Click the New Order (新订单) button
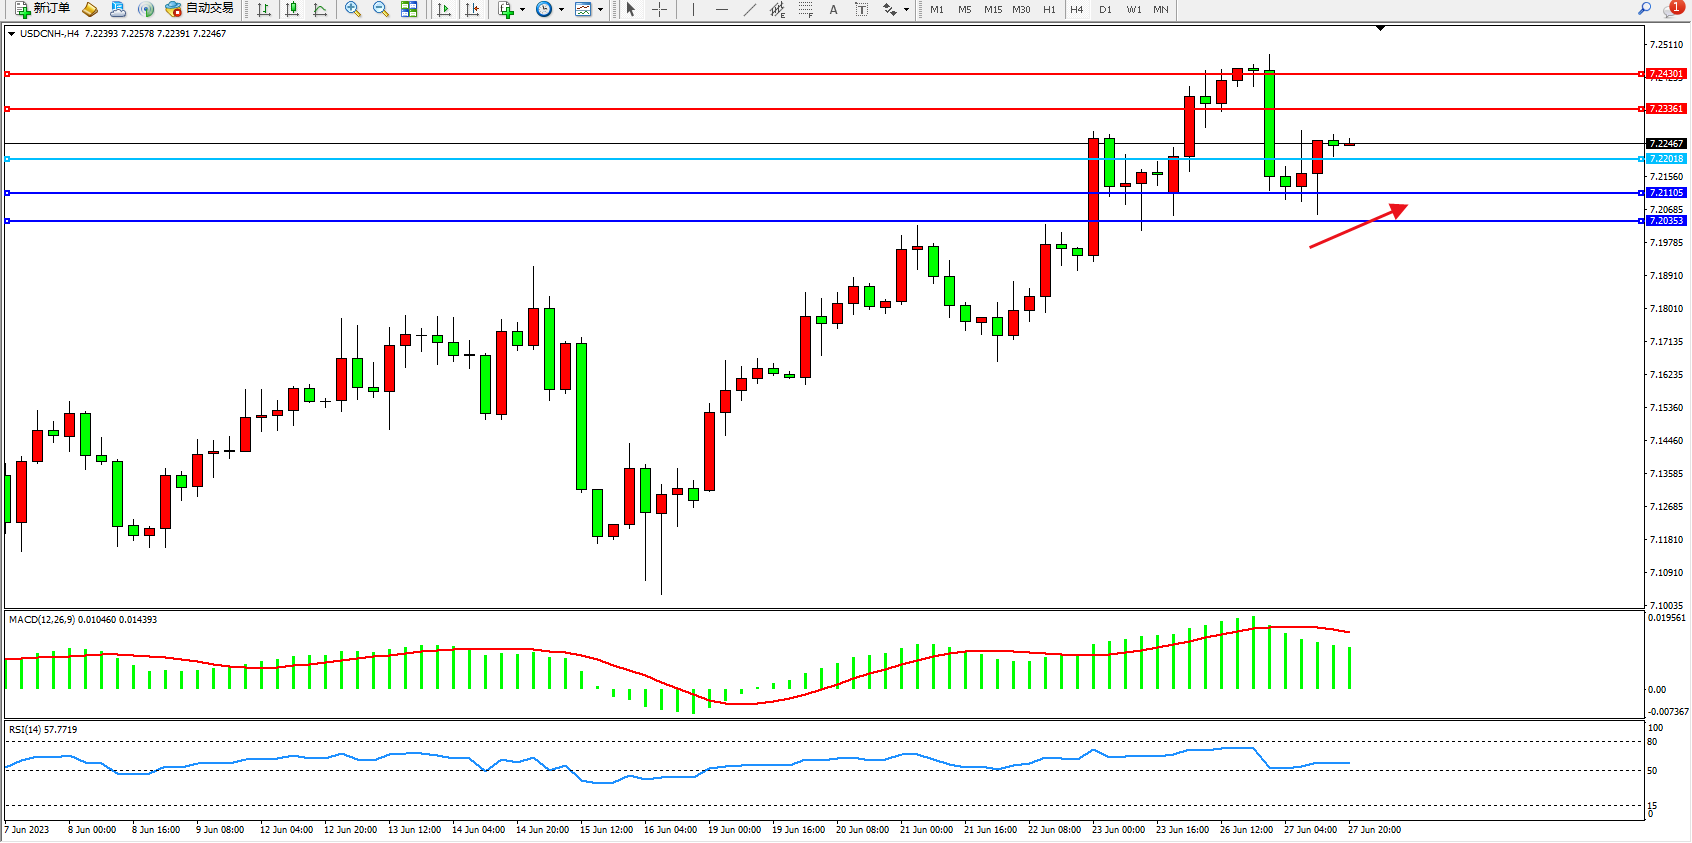This screenshot has height=843, width=1692. [x=42, y=9]
